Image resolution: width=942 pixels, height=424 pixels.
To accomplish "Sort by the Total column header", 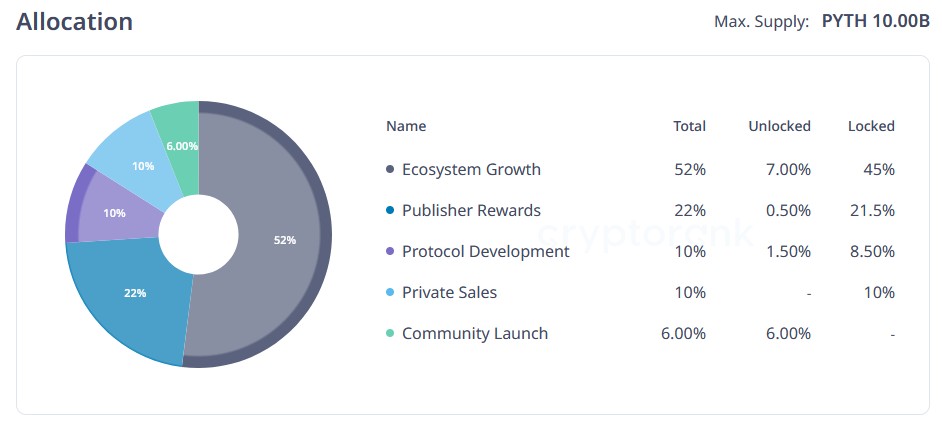I will 689,126.
